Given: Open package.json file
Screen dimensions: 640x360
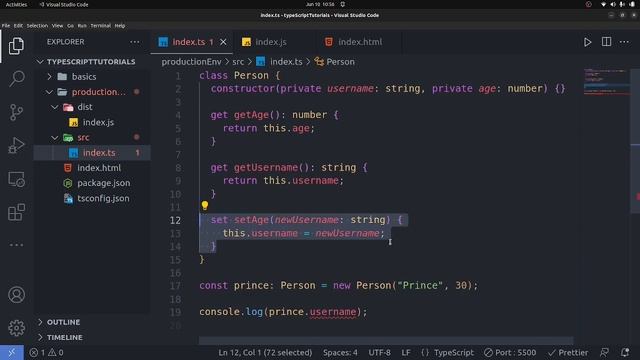Looking at the screenshot, I should point(103,183).
